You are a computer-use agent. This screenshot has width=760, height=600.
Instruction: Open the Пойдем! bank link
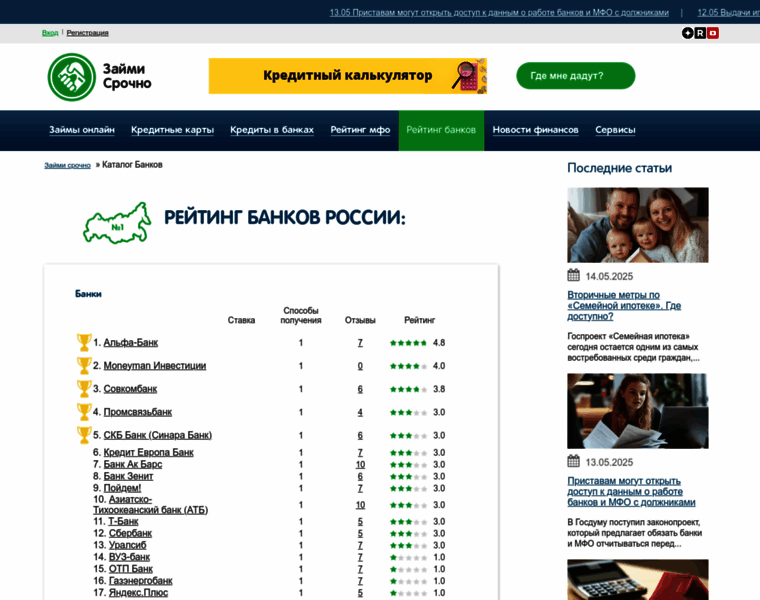click(x=122, y=488)
